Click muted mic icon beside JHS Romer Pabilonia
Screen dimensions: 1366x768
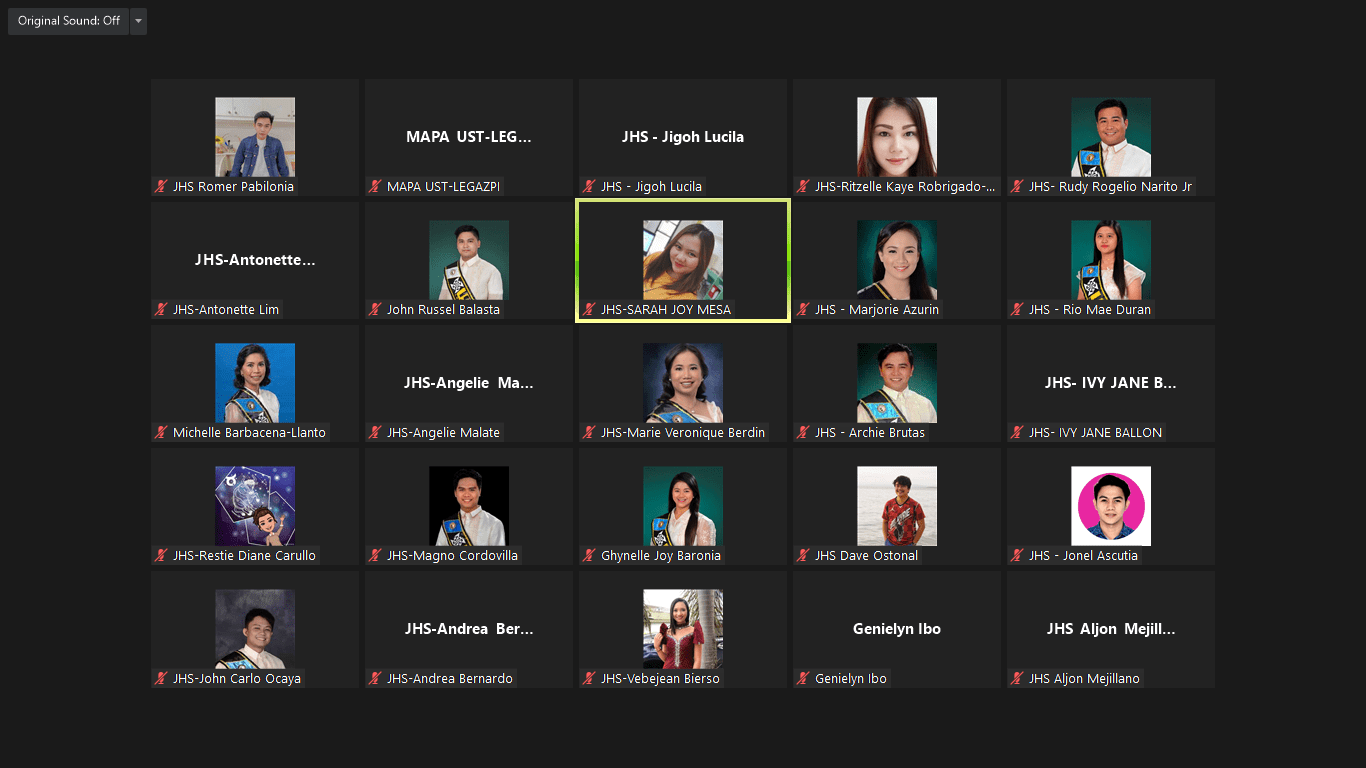pos(160,187)
